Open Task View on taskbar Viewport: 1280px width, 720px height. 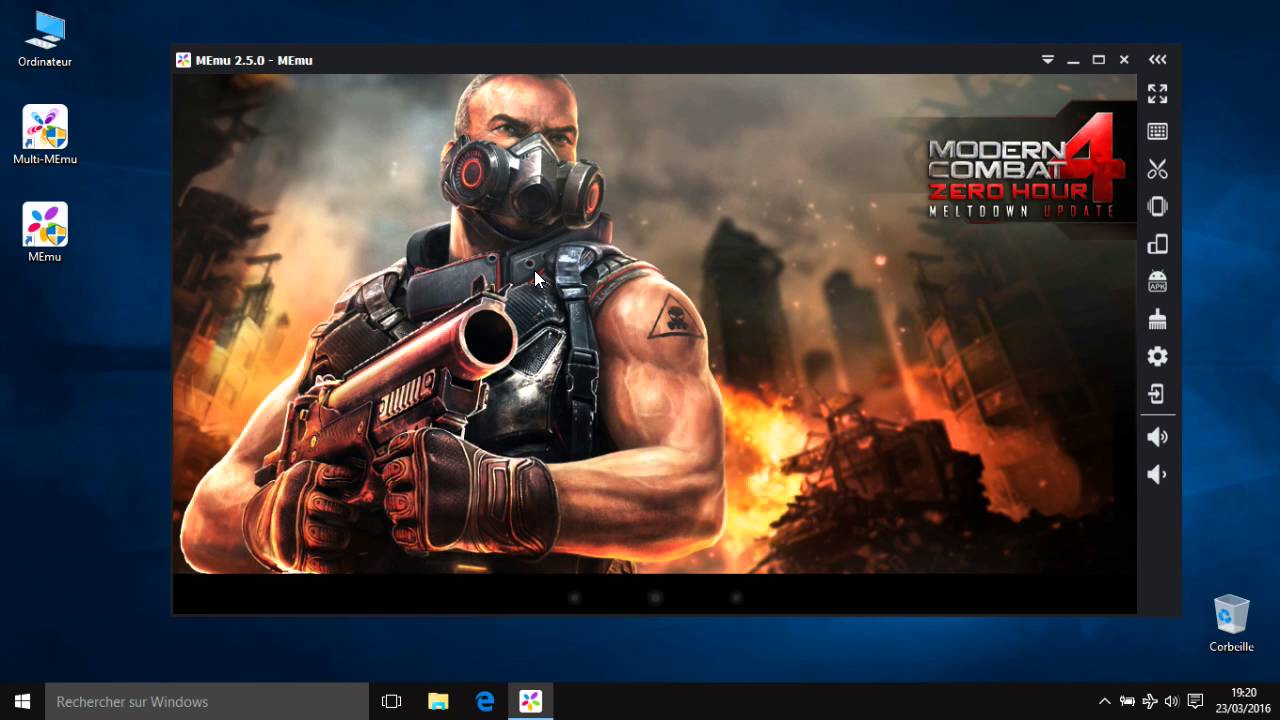pos(391,701)
